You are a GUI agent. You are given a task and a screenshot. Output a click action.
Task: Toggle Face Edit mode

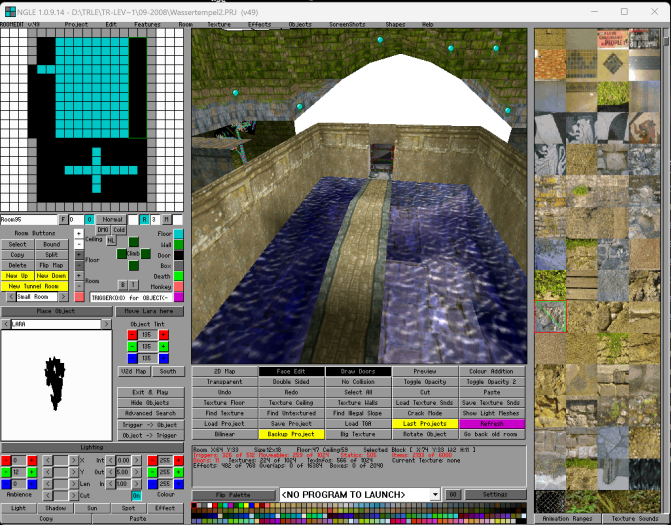[291, 371]
